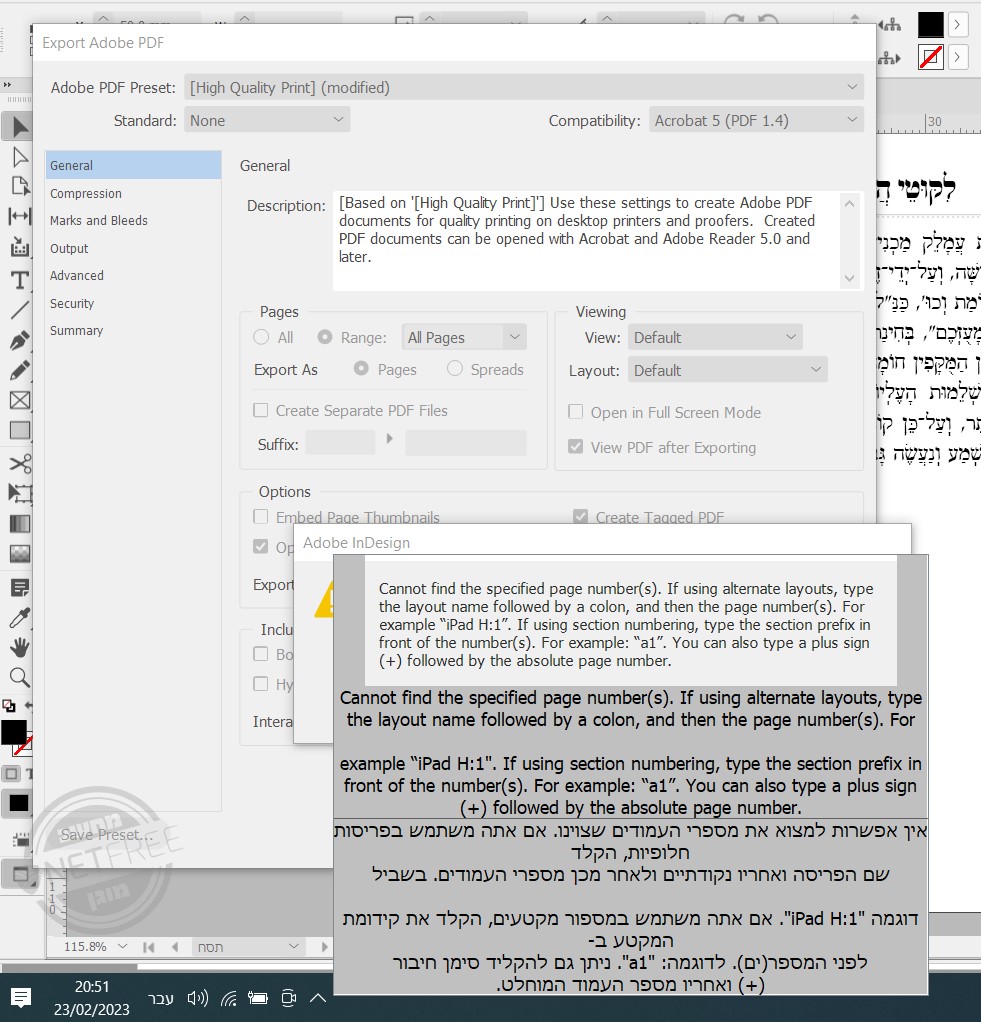
Task: Open the Compatibility Acrobat 5 dropdown
Action: click(756, 120)
